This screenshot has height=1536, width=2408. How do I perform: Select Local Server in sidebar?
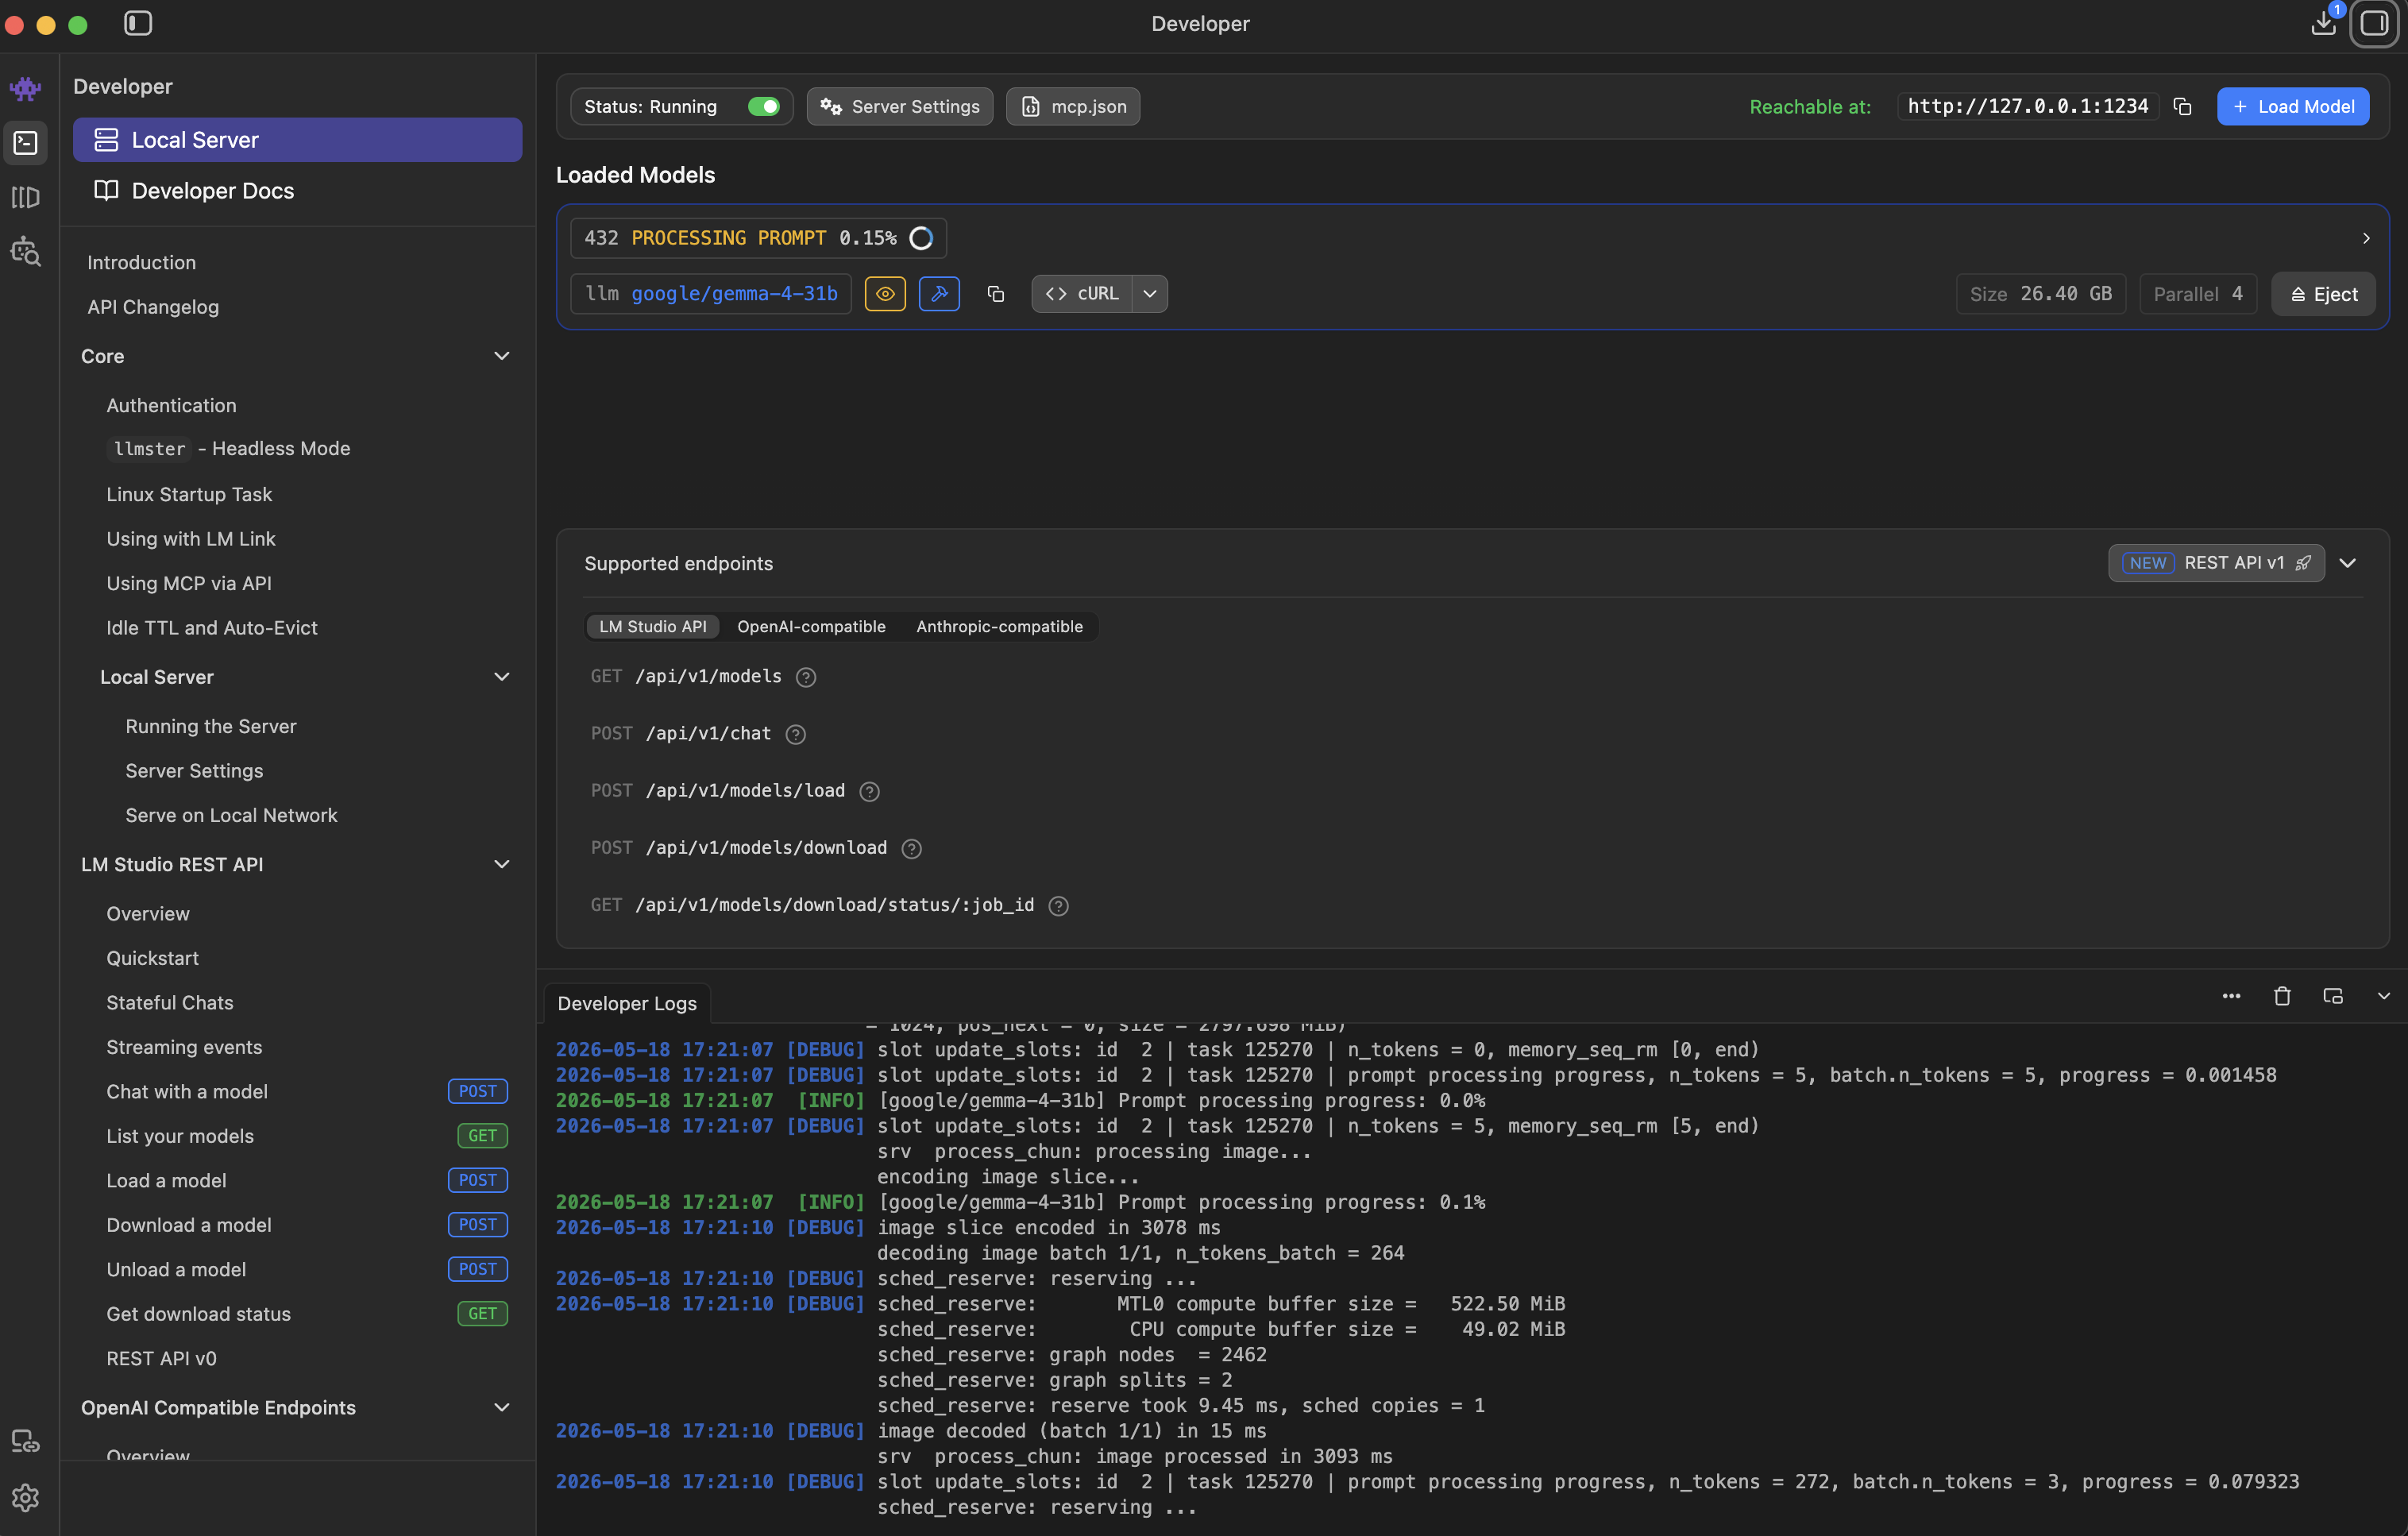(x=297, y=140)
